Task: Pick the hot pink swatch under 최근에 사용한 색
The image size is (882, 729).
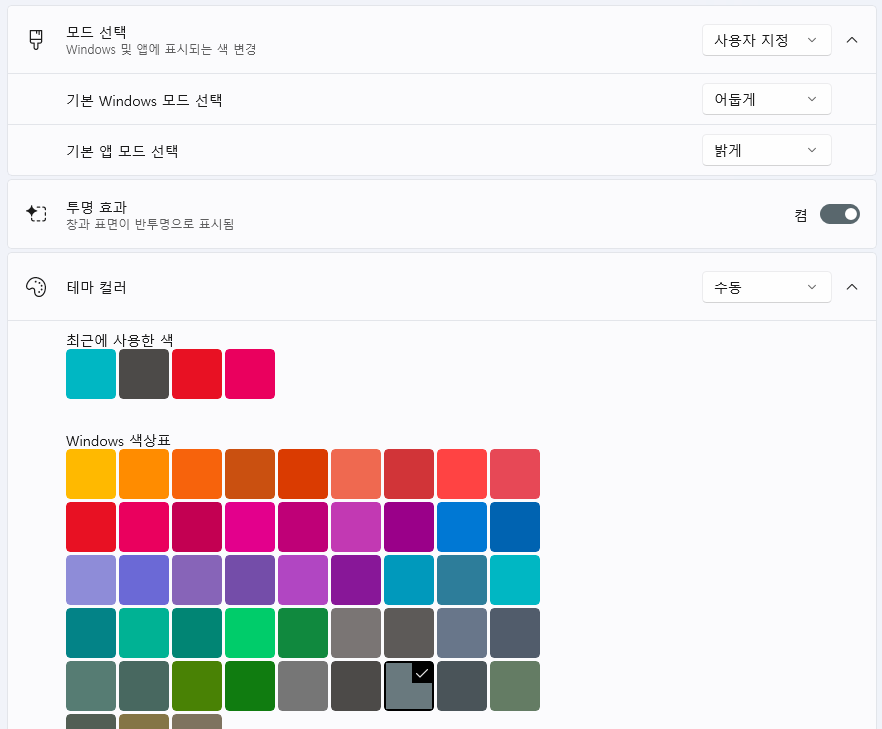Action: [250, 374]
